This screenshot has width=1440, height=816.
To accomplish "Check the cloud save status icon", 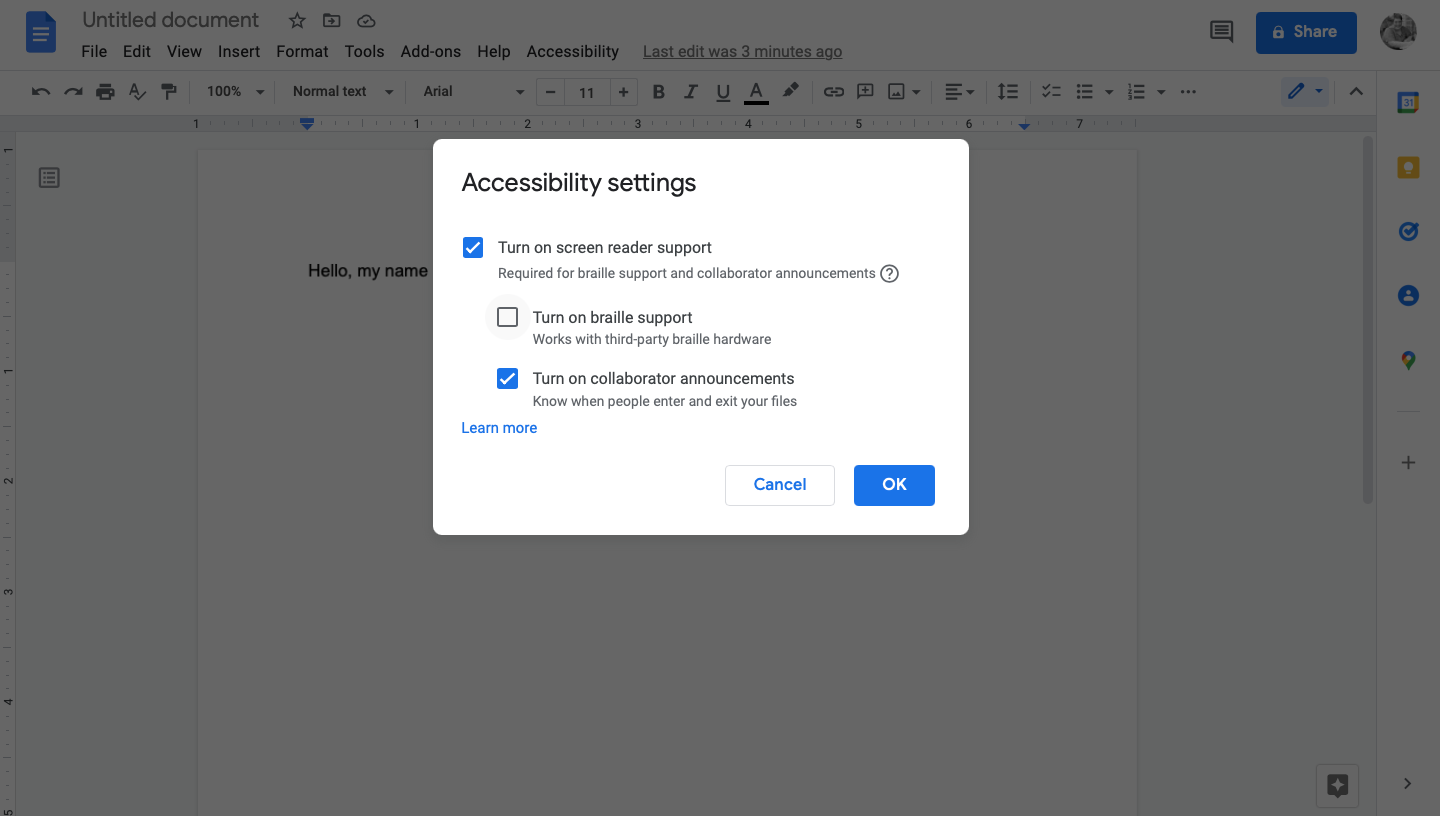I will [x=366, y=21].
